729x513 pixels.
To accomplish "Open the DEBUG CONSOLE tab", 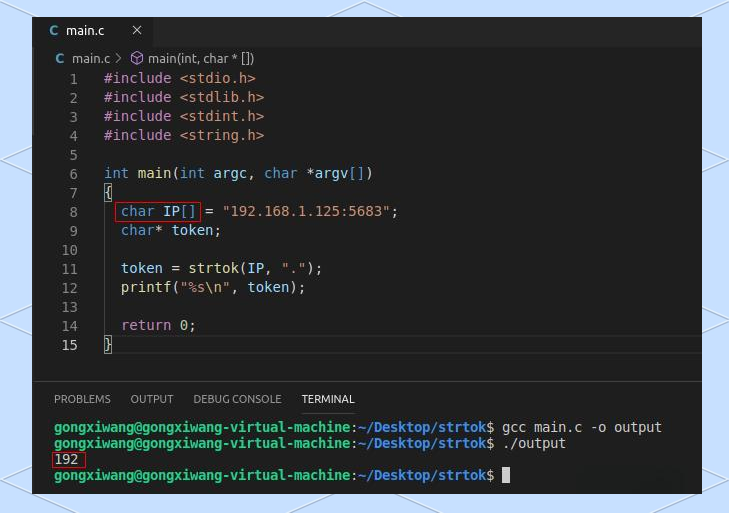I will (x=237, y=399).
